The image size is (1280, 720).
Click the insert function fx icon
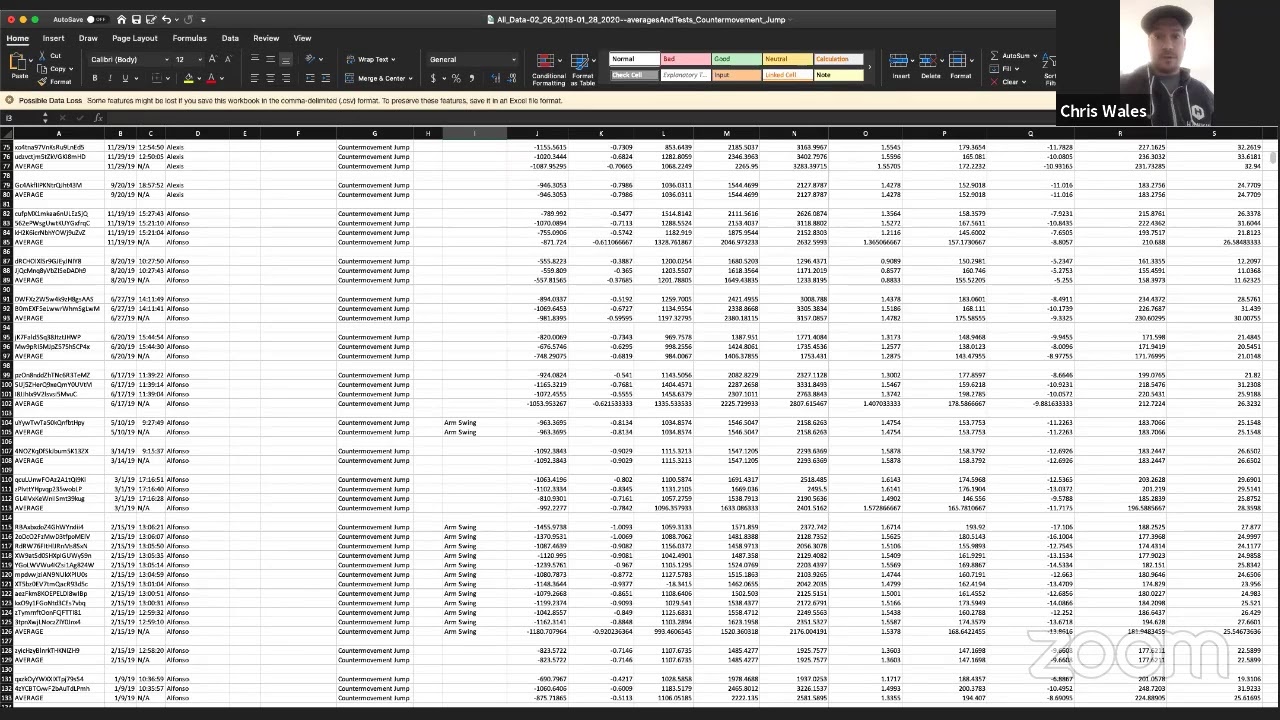[98, 118]
